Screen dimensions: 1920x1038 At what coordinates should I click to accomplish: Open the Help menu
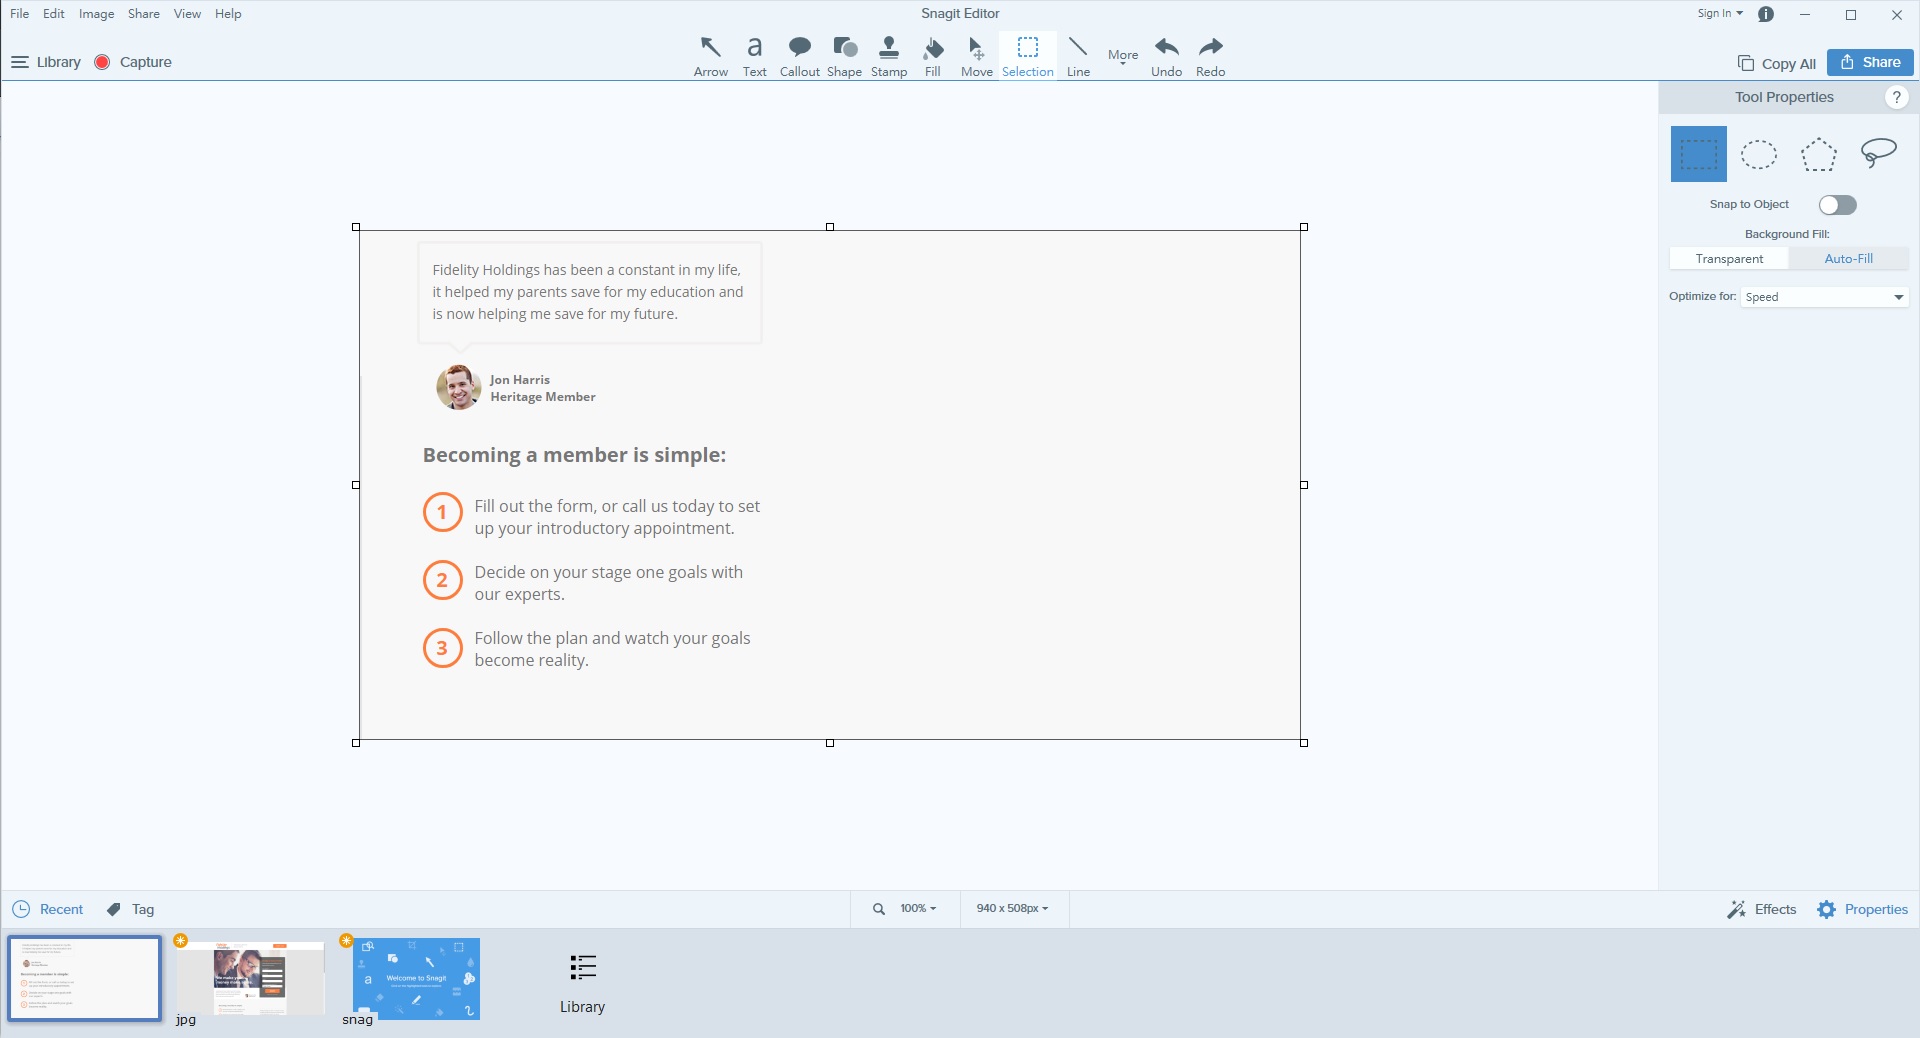228,14
